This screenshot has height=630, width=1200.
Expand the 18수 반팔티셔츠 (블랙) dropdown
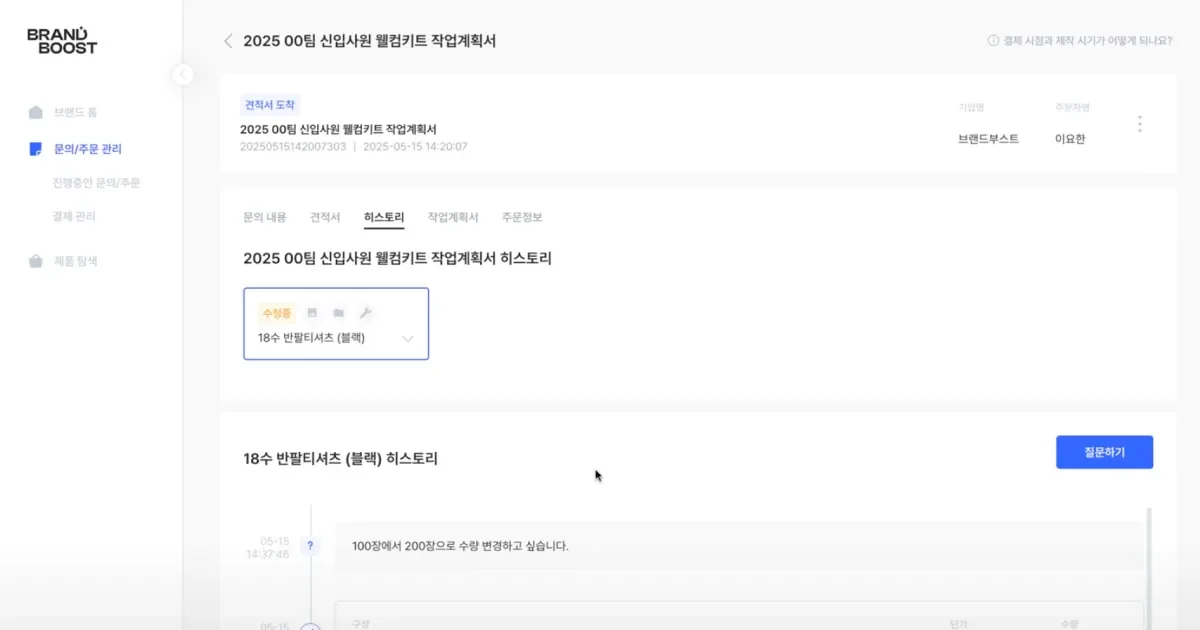[x=407, y=339]
